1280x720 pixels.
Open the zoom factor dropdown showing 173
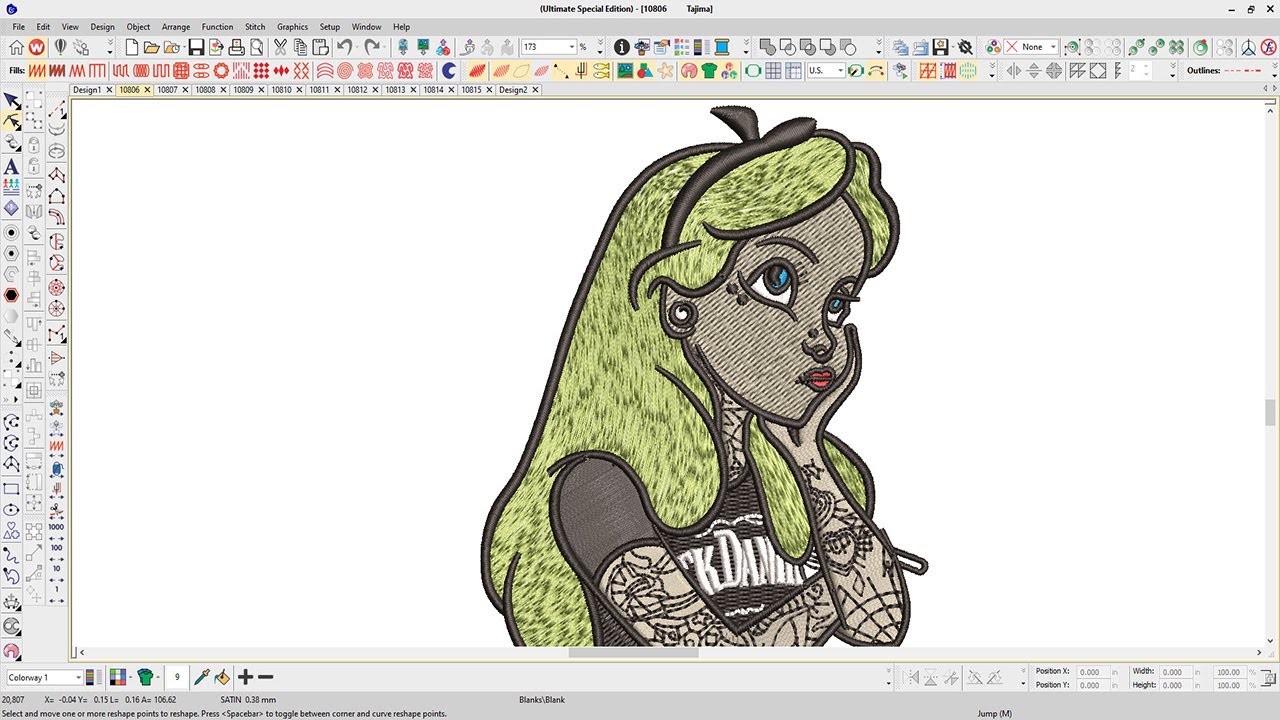click(x=572, y=47)
